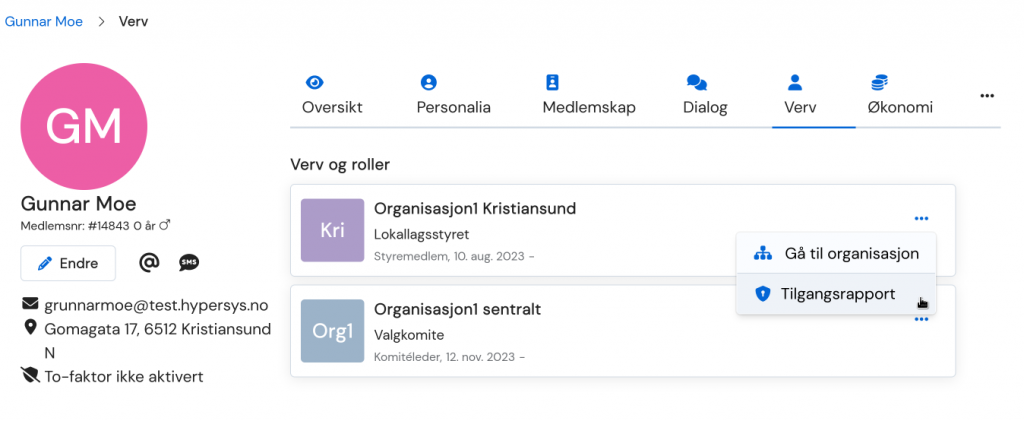Click the location pin icon by address
The image size is (1024, 421).
pyautogui.click(x=29, y=328)
